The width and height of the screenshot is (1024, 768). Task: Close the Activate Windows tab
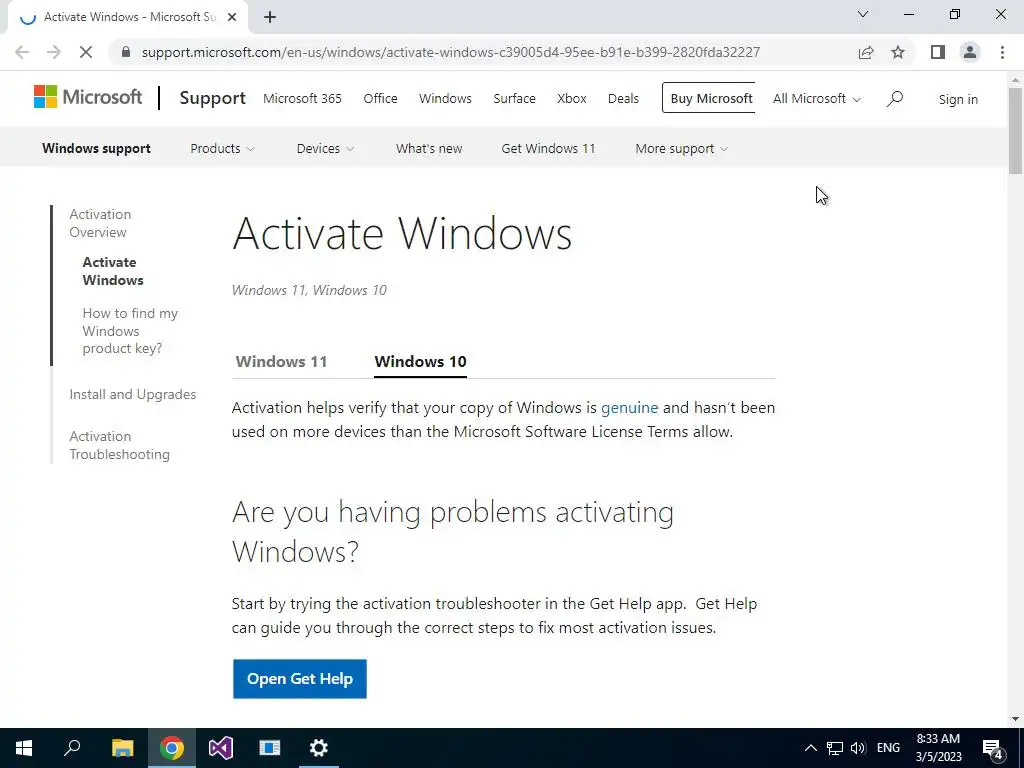(232, 17)
